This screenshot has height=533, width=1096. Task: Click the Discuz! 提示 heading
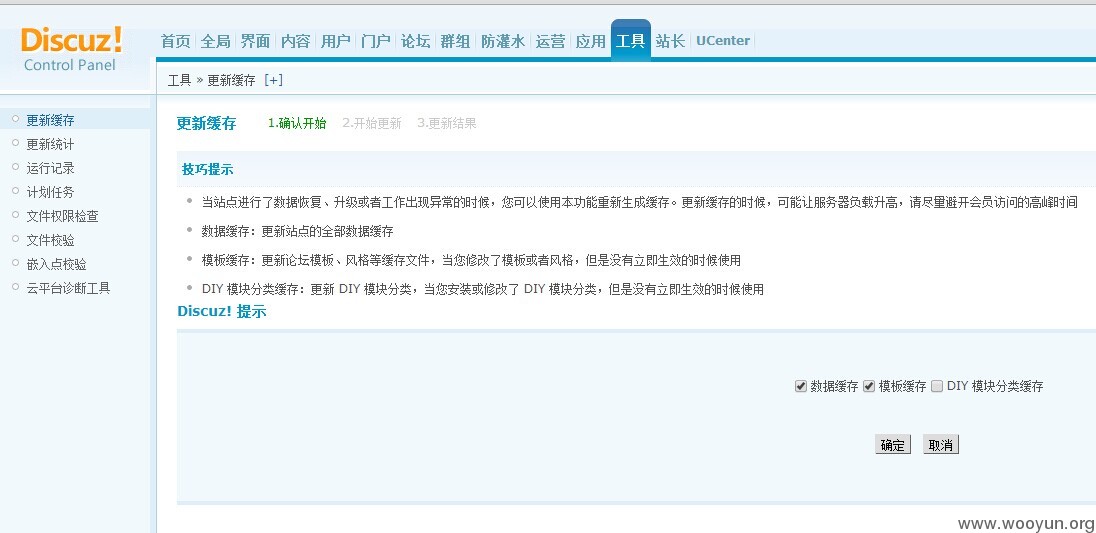point(222,312)
